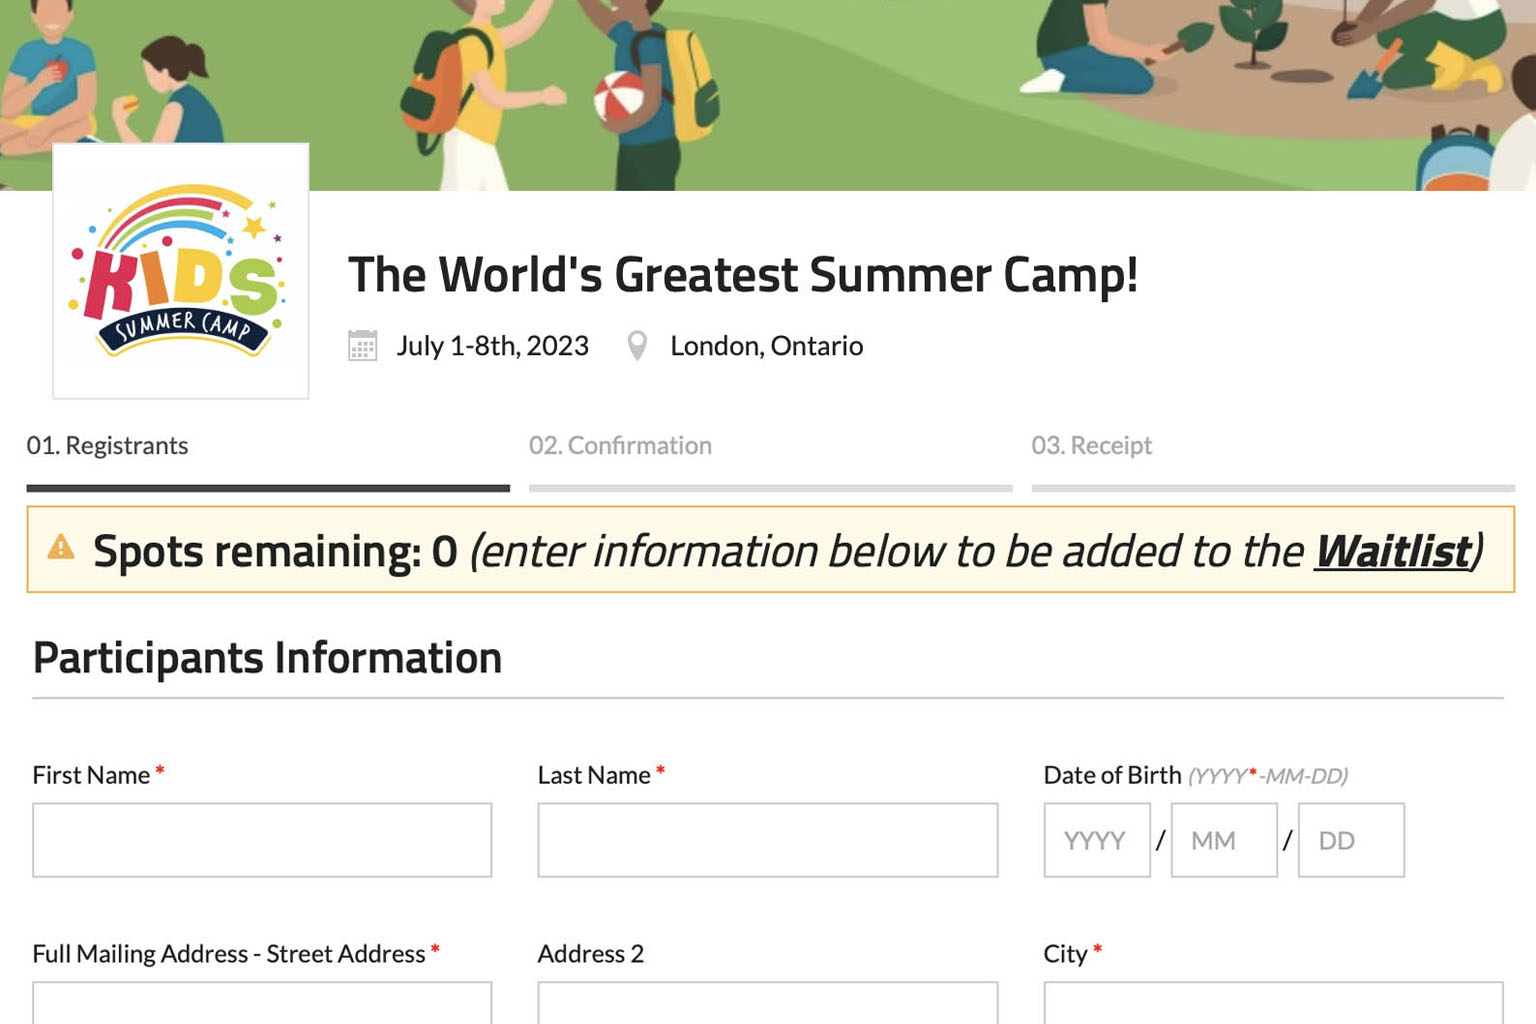Image resolution: width=1536 pixels, height=1024 pixels.
Task: Click the First Name input field
Action: 261,840
